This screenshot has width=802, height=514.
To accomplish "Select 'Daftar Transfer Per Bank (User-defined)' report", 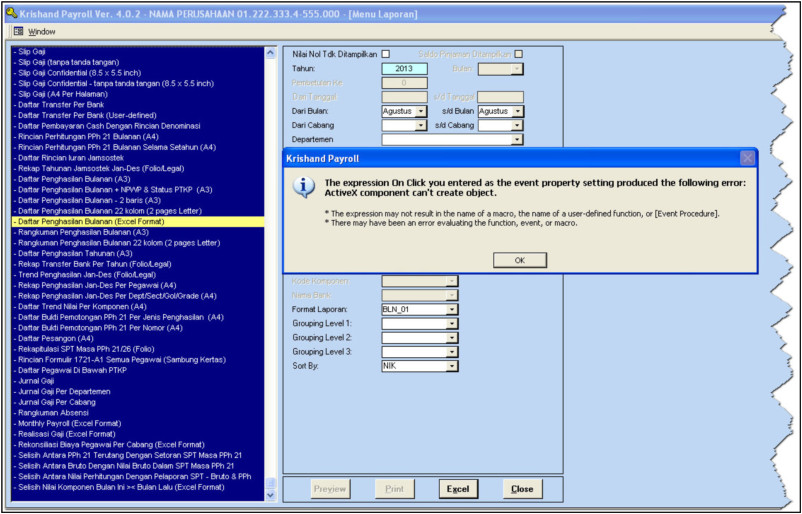I will click(138, 116).
